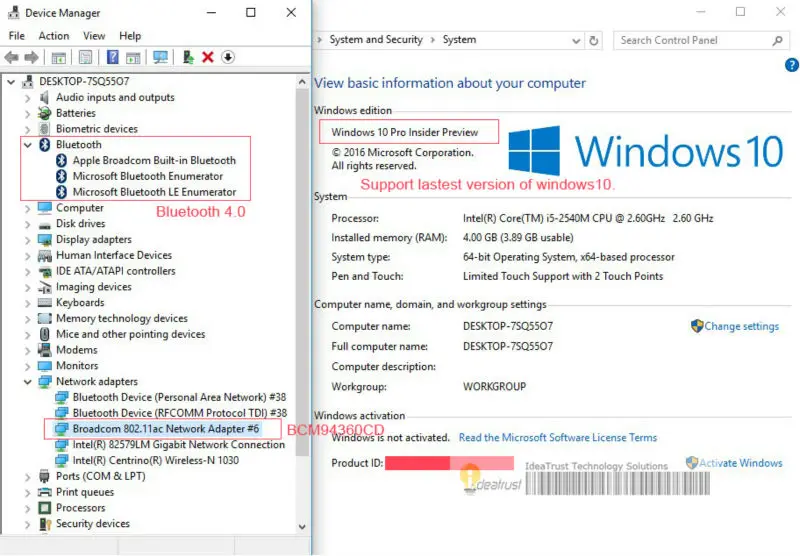This screenshot has width=800, height=556.
Task: Click the Display adapters icon
Action: [45, 240]
